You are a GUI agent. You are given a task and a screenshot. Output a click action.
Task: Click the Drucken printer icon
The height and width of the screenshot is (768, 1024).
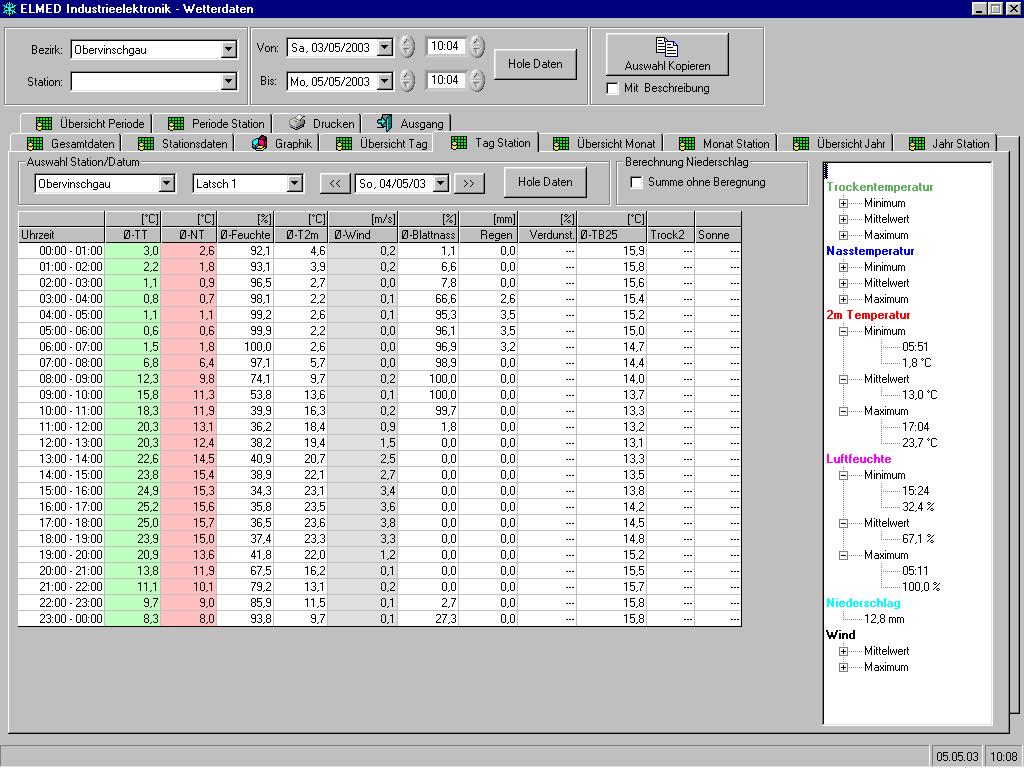click(297, 124)
